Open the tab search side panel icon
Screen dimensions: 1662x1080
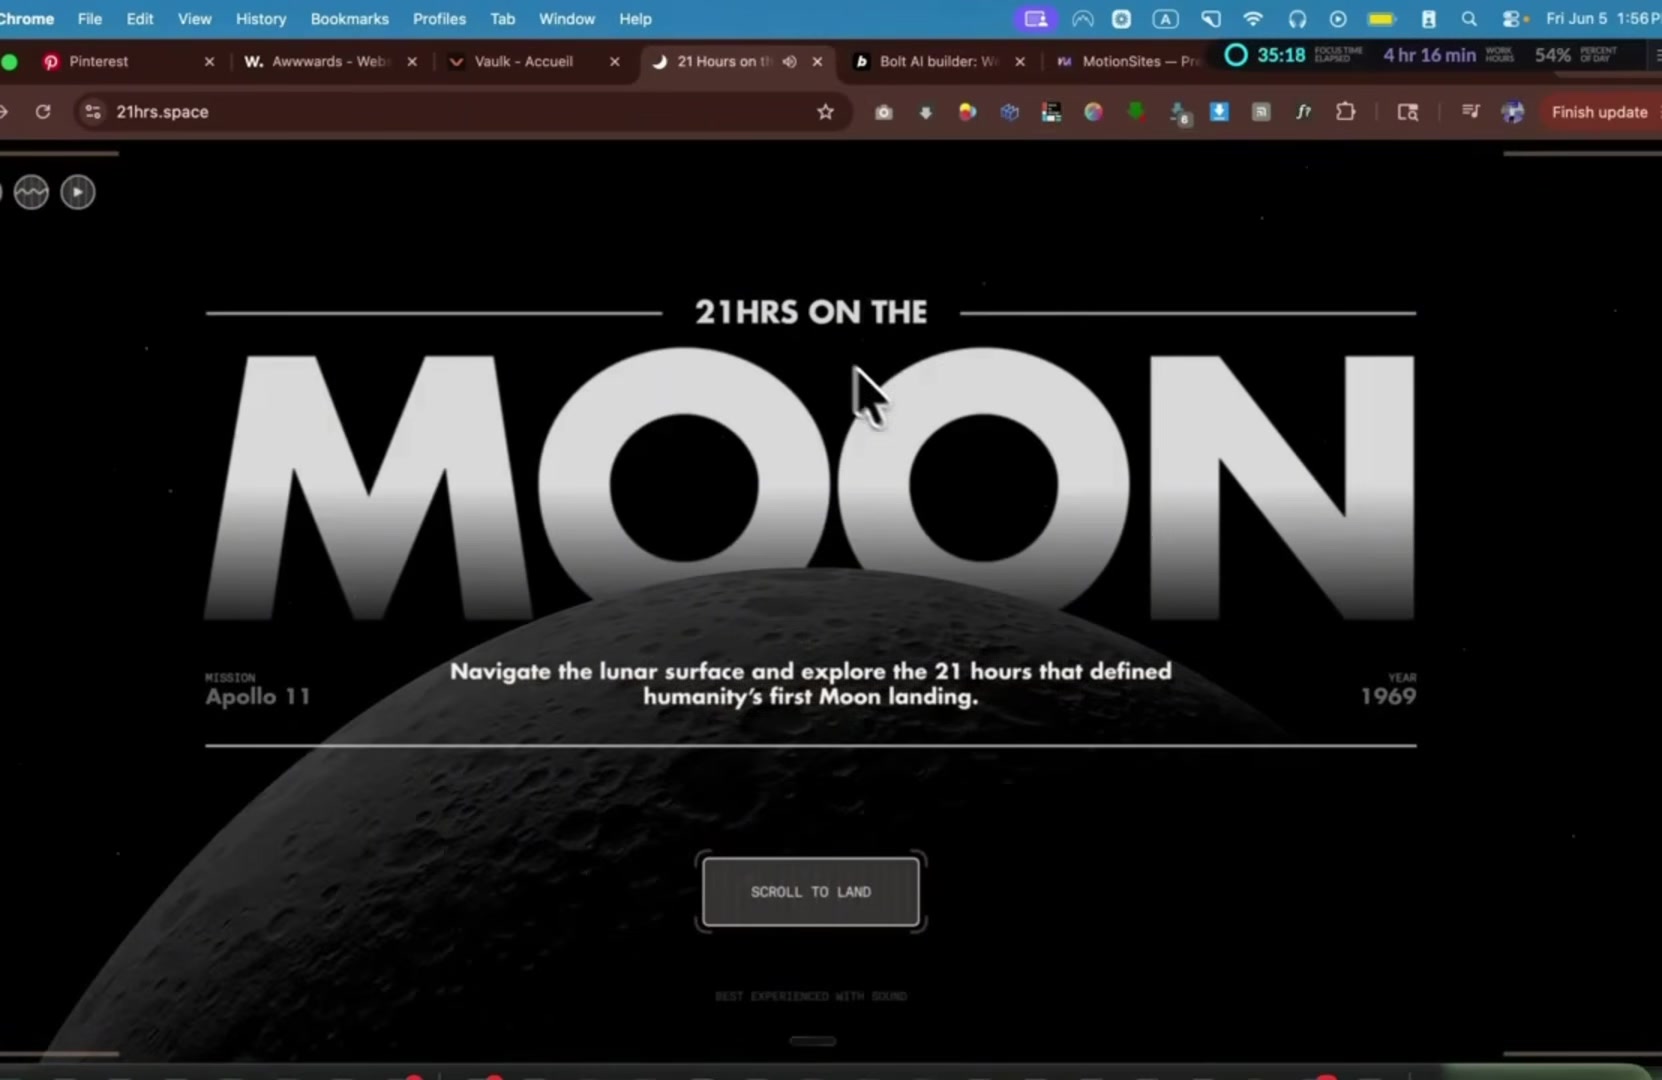click(1408, 112)
